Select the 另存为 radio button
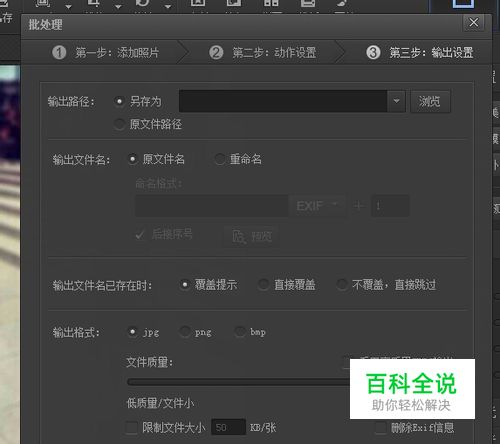 pyautogui.click(x=119, y=101)
